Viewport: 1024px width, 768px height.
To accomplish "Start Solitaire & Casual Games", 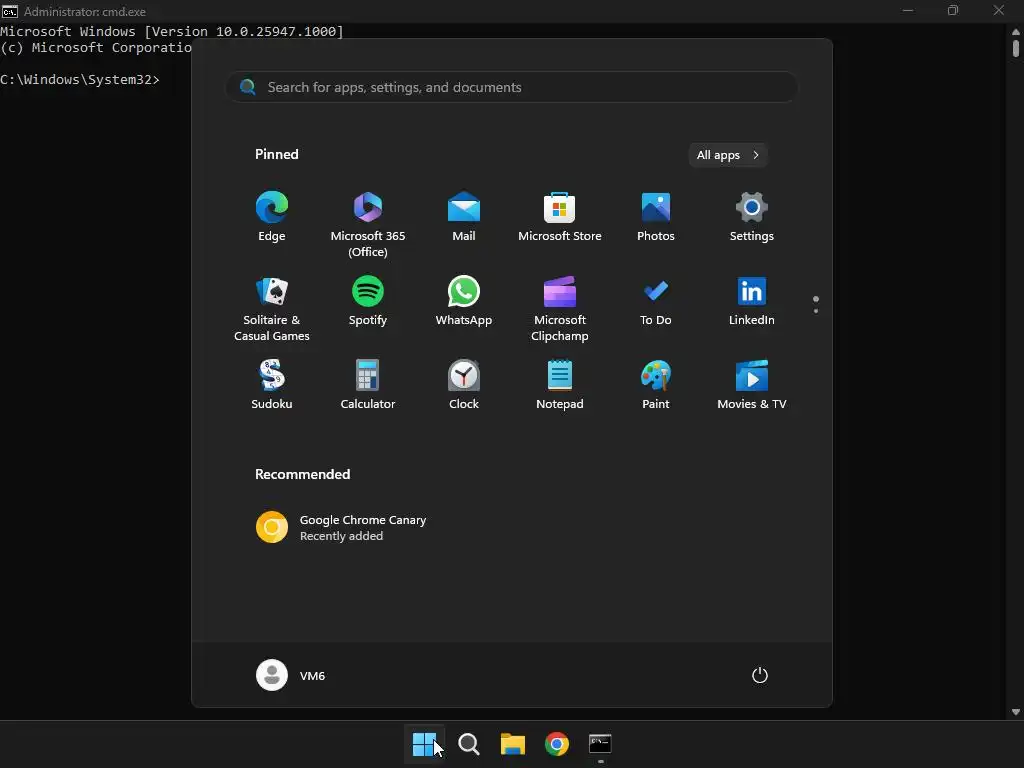I will point(272,309).
